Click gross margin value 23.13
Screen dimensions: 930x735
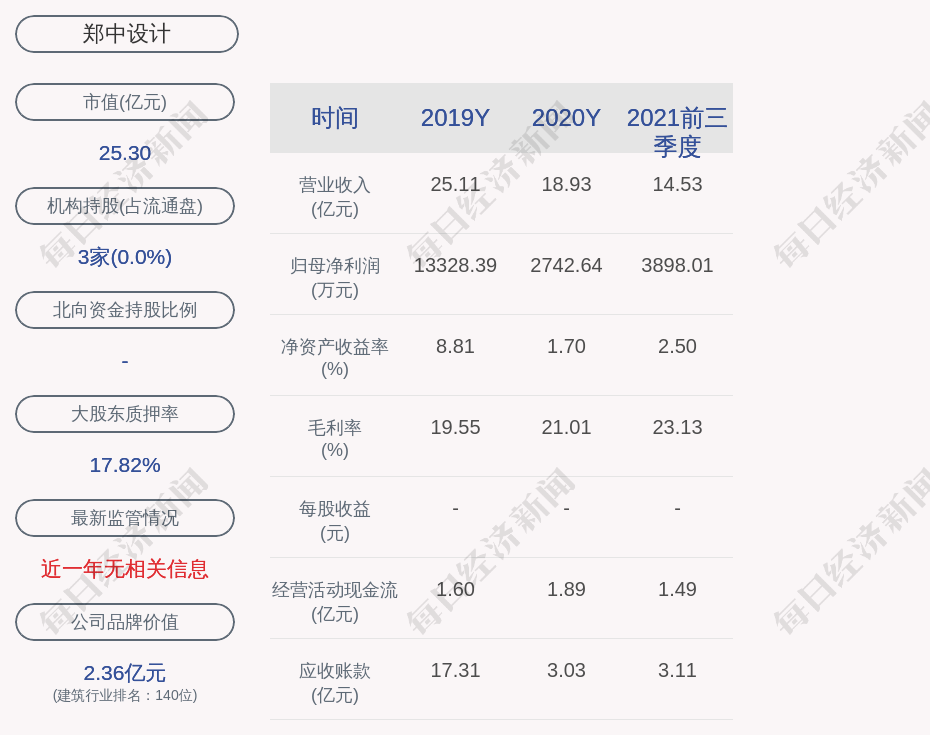pyautogui.click(x=677, y=427)
